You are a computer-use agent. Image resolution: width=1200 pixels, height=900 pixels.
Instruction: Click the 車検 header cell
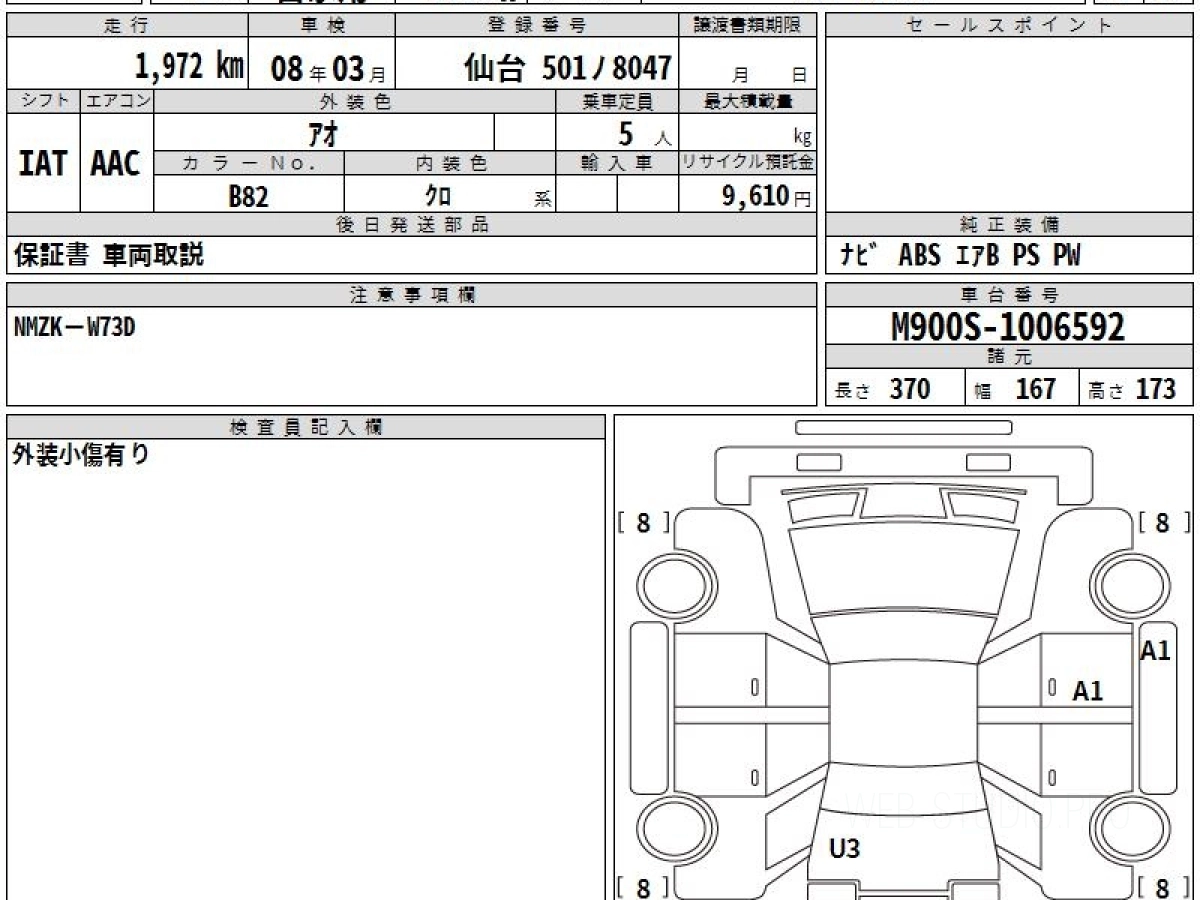click(321, 26)
